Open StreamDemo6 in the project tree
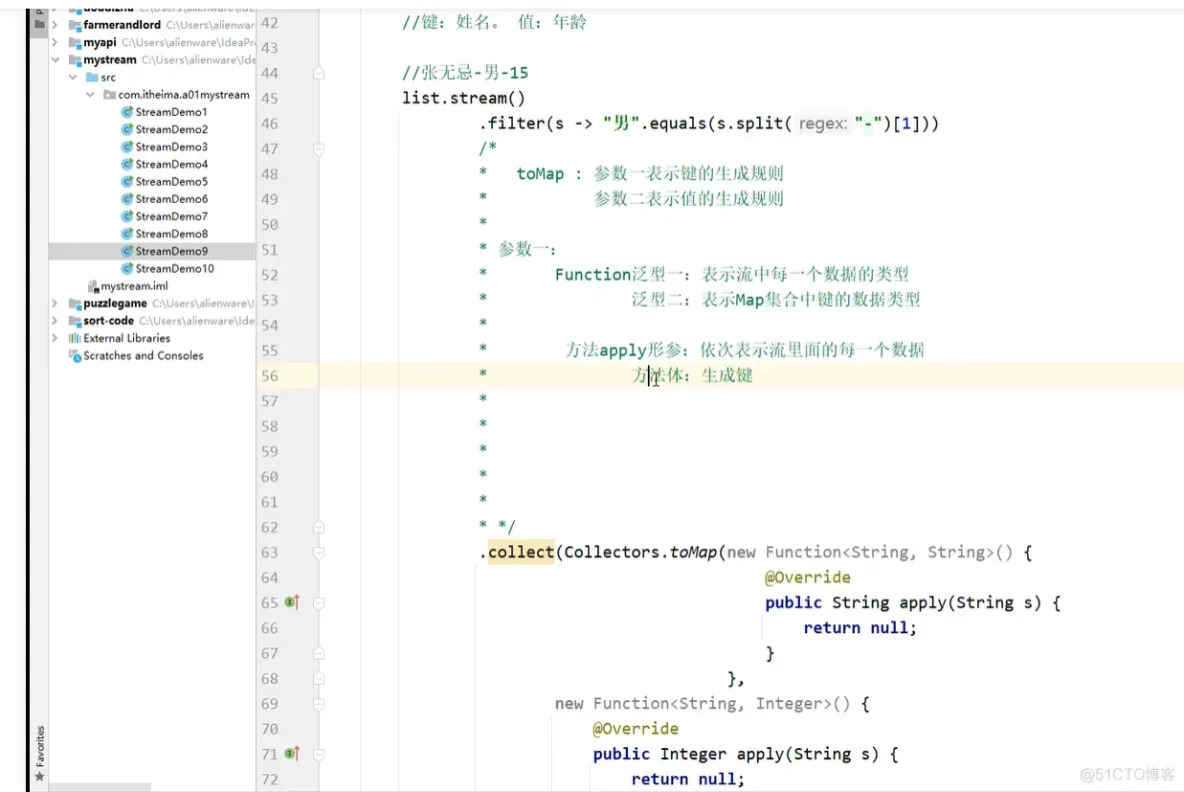This screenshot has width=1184, height=792. coord(171,199)
